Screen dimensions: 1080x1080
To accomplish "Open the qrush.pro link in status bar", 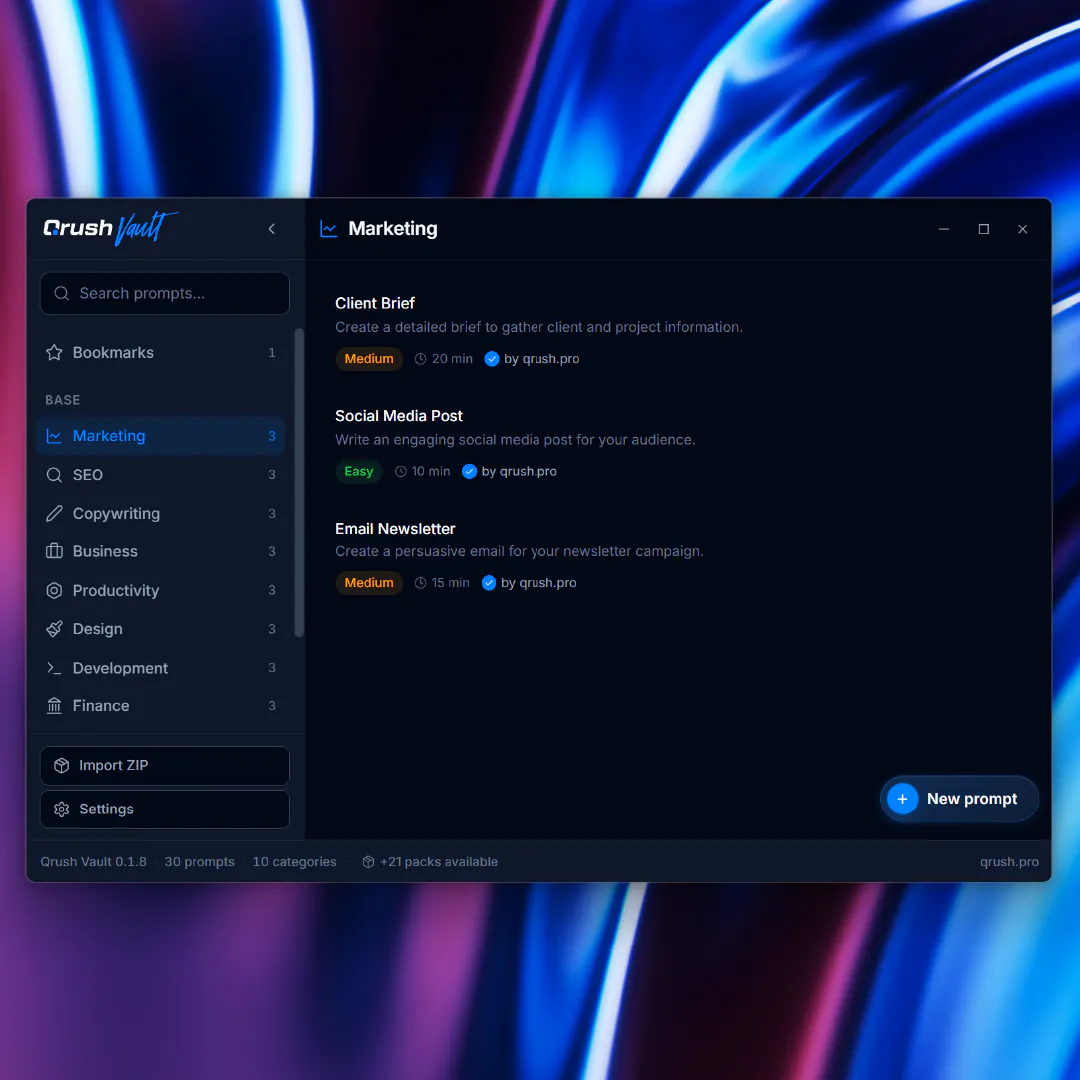I will 1009,862.
